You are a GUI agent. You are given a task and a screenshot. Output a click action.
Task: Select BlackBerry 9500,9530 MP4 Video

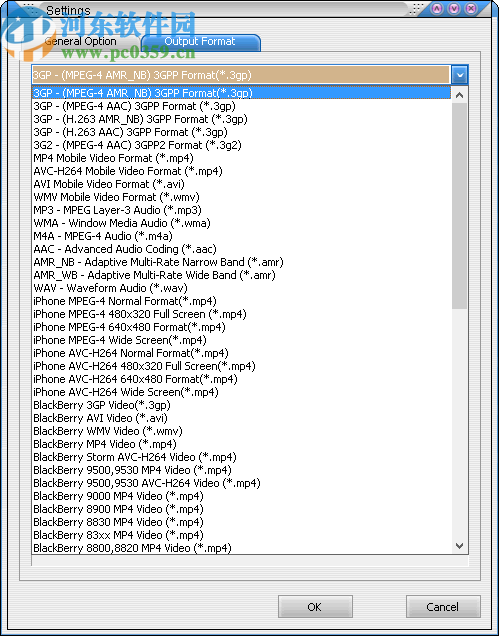click(241, 470)
